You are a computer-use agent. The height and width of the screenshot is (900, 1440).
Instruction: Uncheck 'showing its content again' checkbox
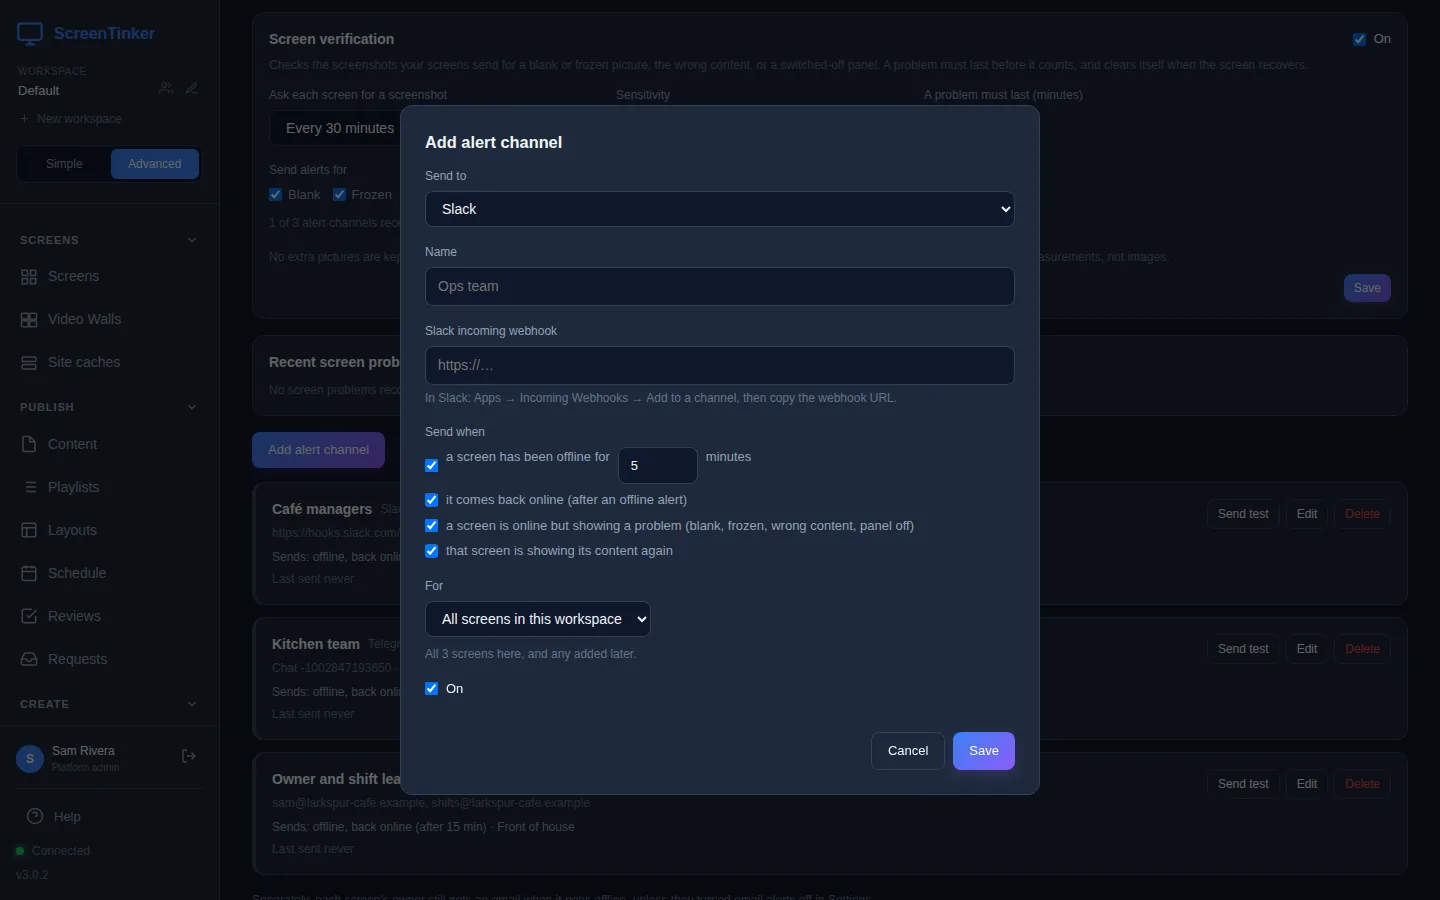tap(432, 551)
